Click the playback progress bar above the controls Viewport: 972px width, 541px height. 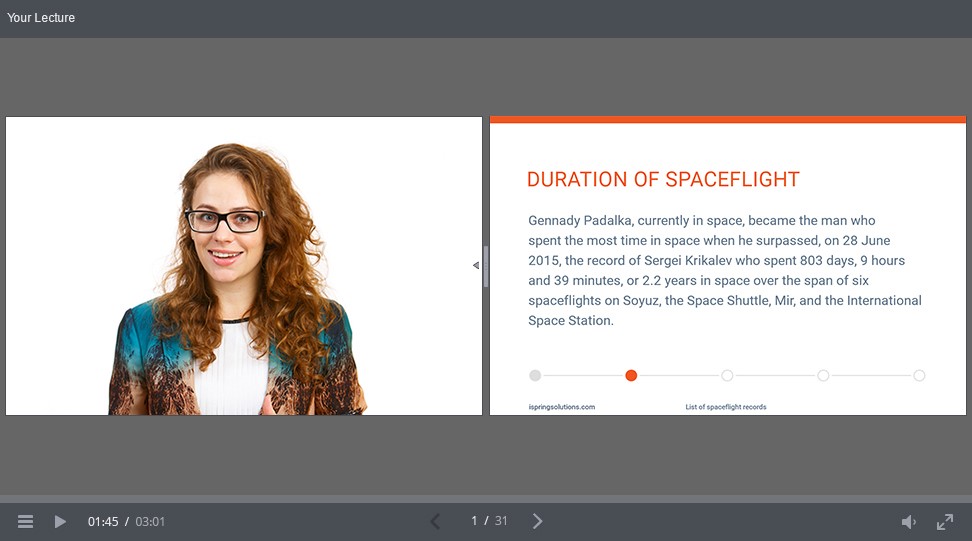[486, 498]
